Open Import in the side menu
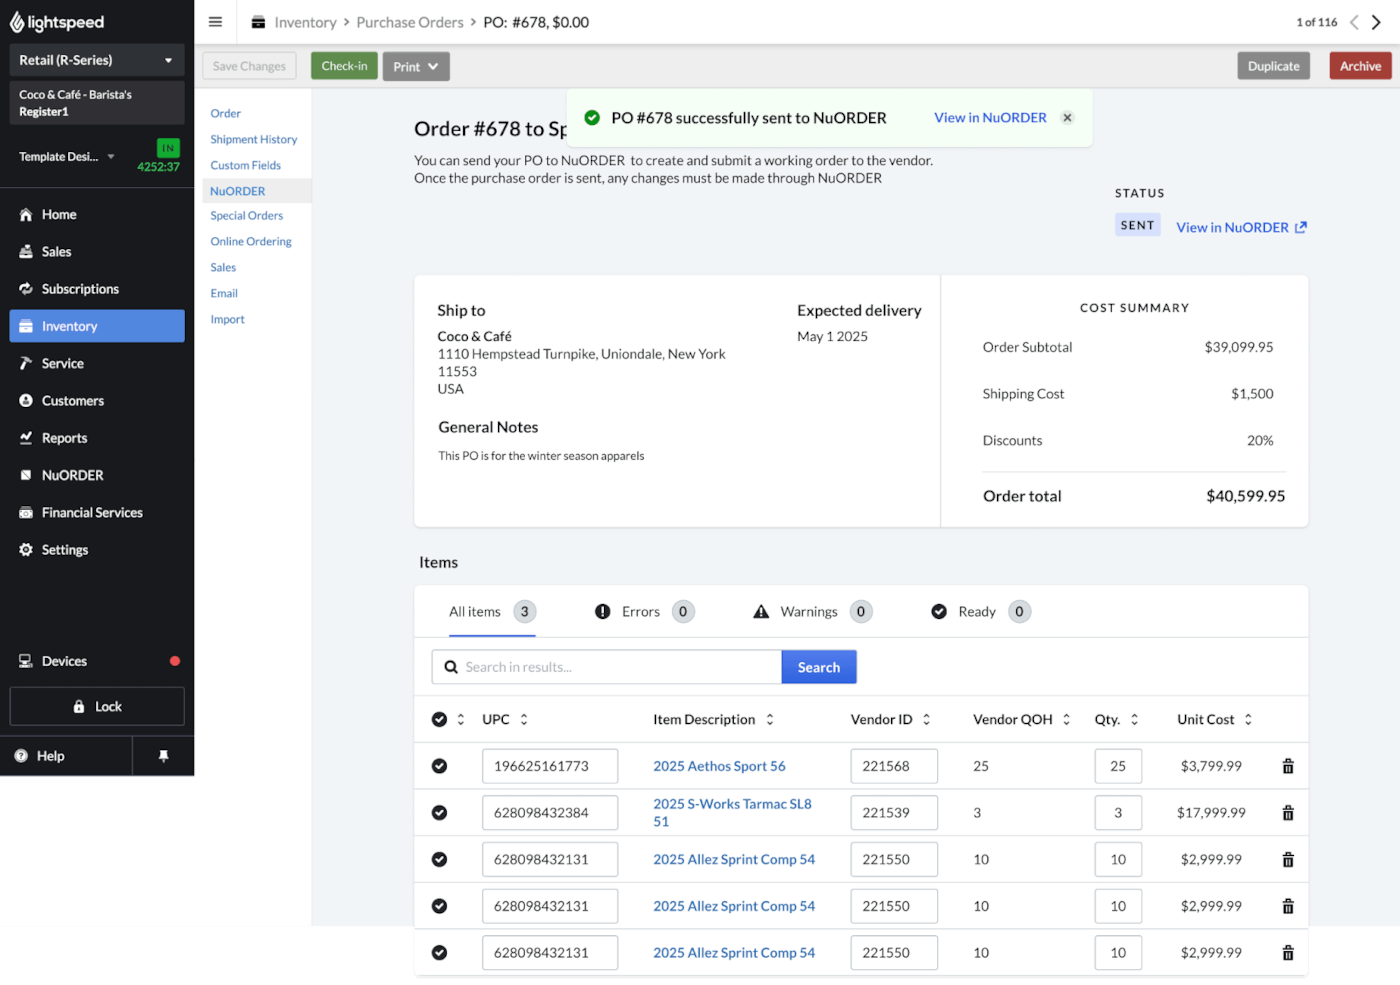Screen dimensions: 1400x985 pyautogui.click(x=228, y=319)
